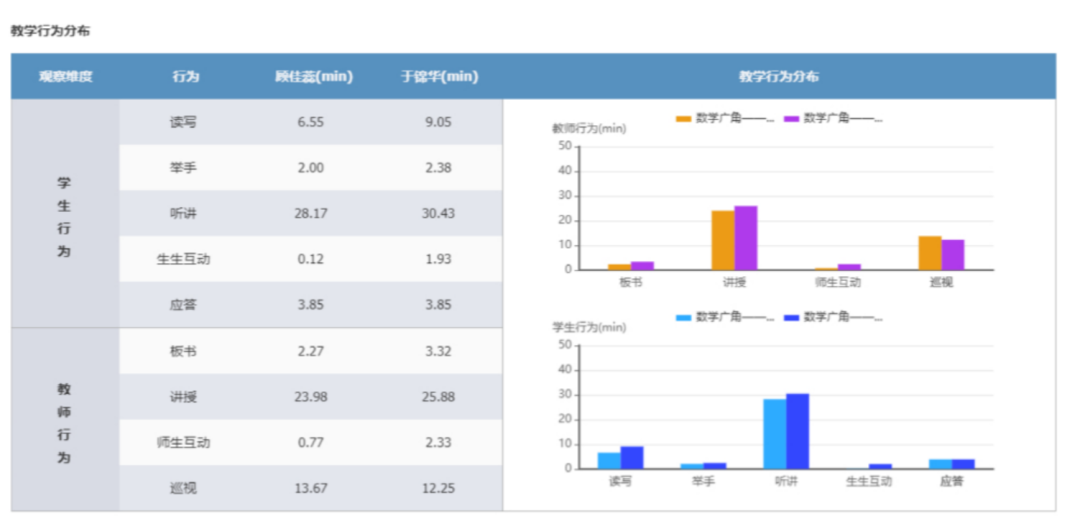1080x524 pixels.
Task: Click the 行为 column header
Action: [185, 77]
